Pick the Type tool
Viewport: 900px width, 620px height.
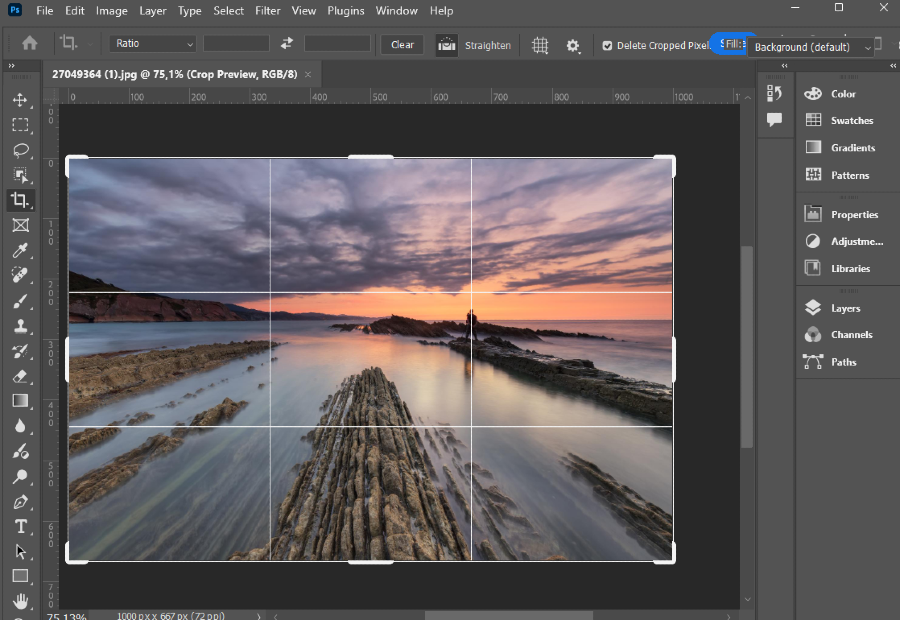[20, 526]
